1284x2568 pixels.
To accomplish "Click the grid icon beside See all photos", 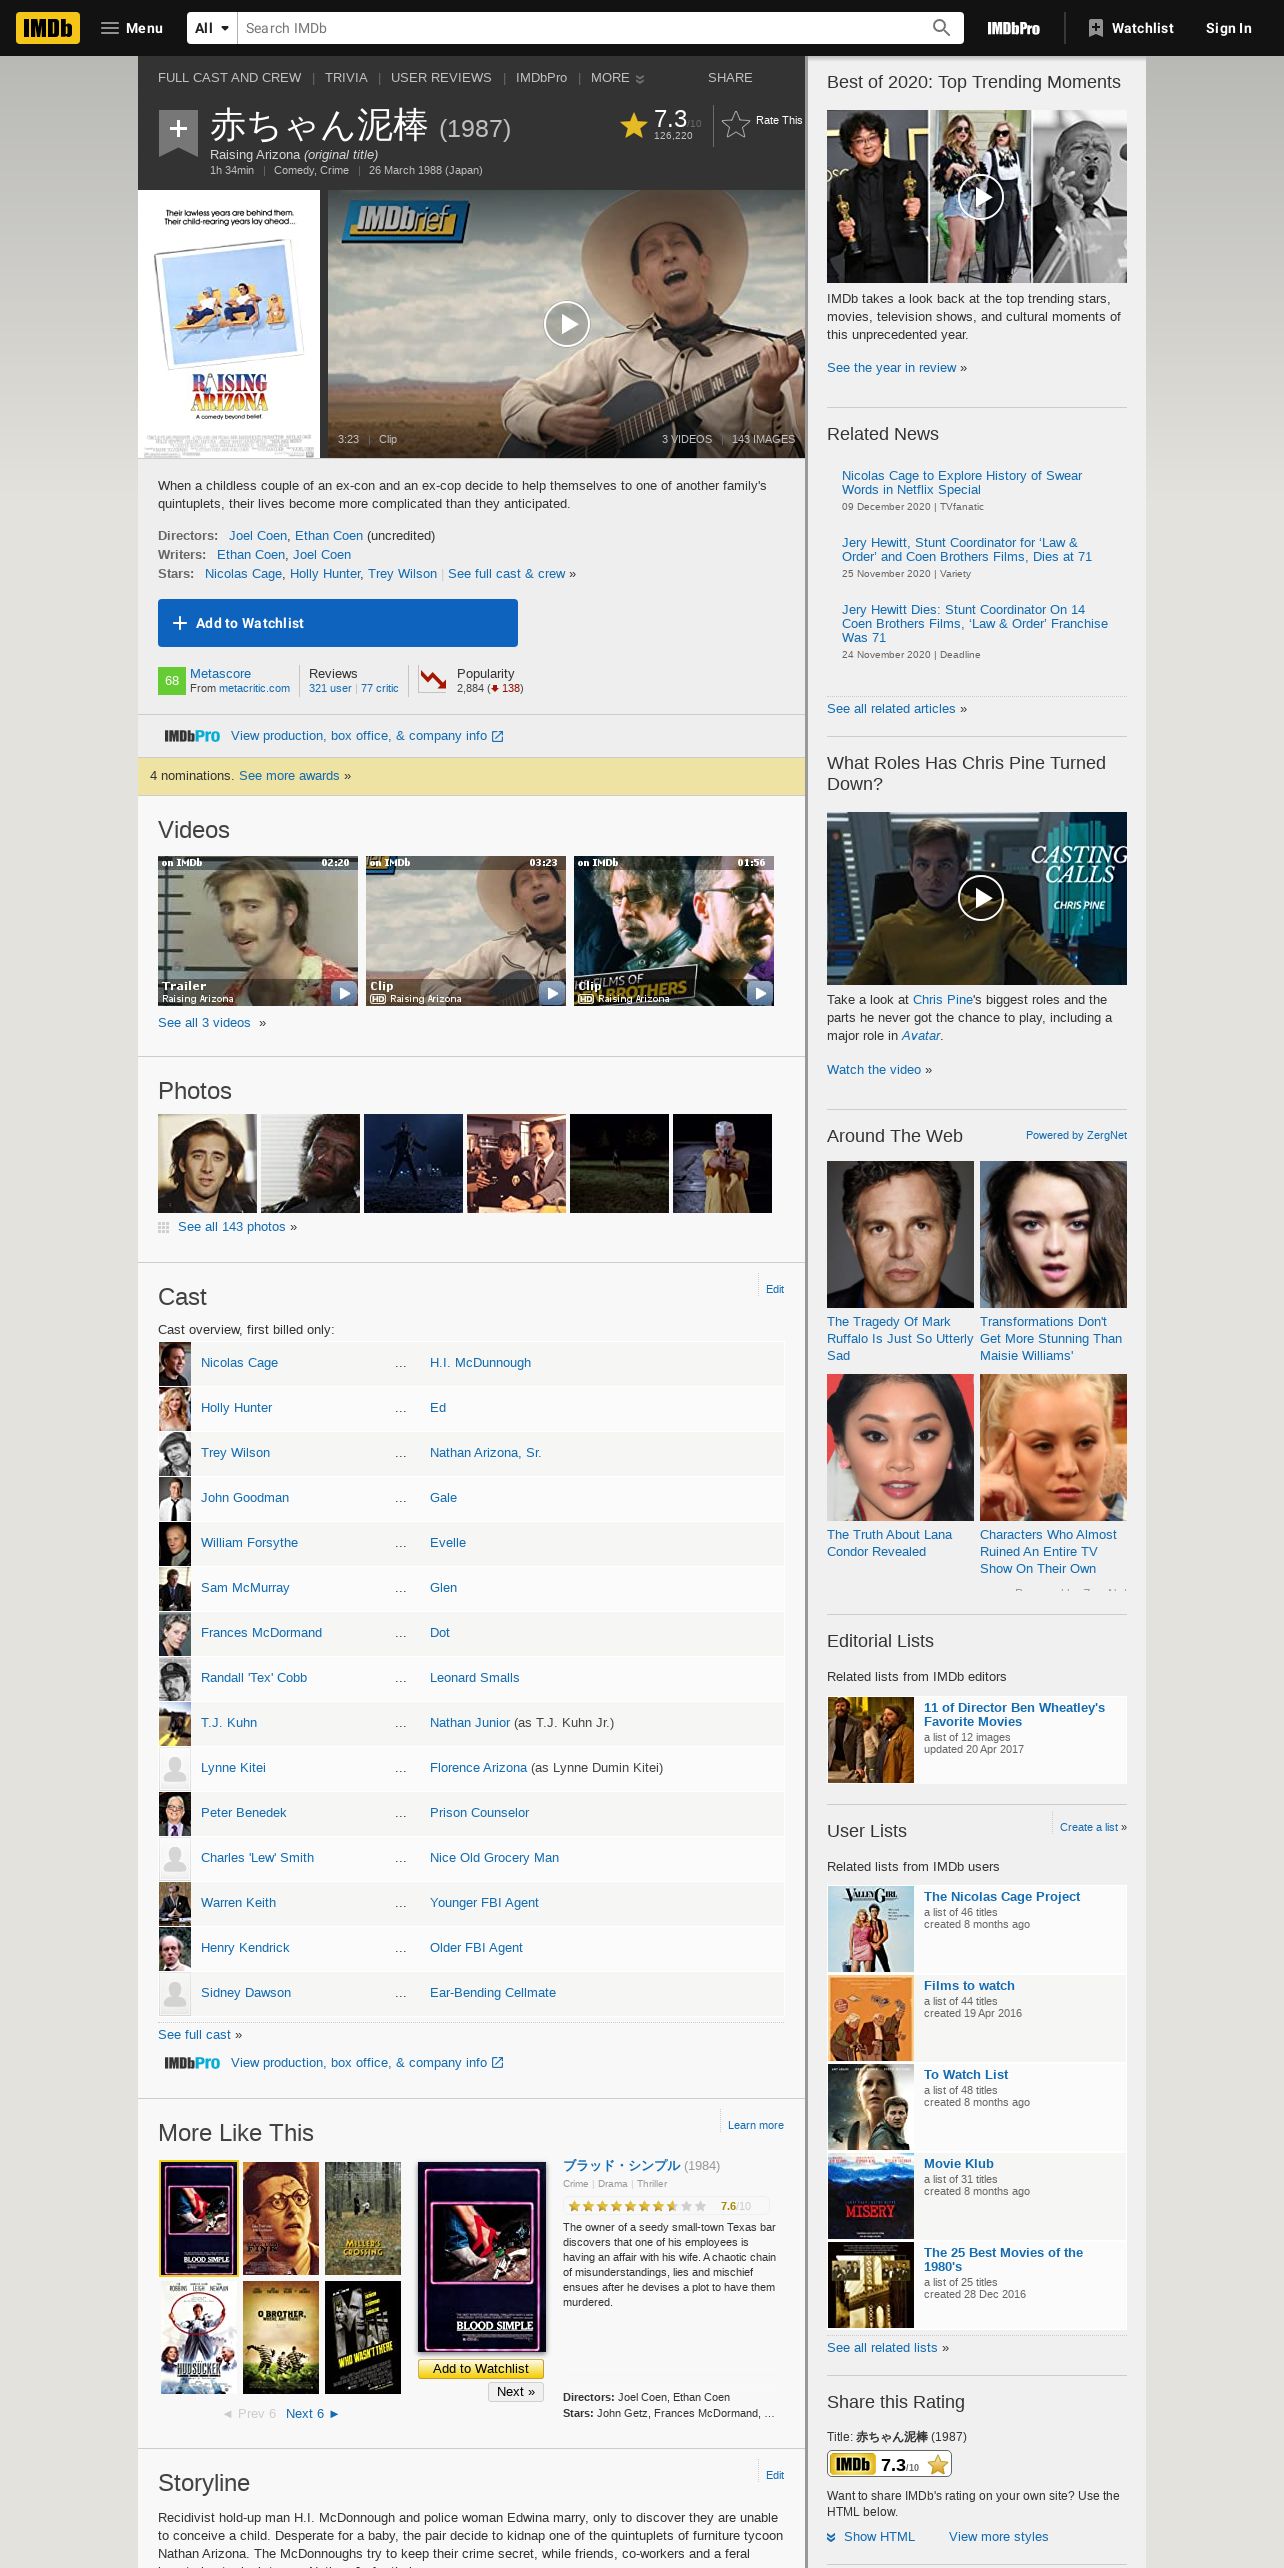I will pyautogui.click(x=164, y=1227).
